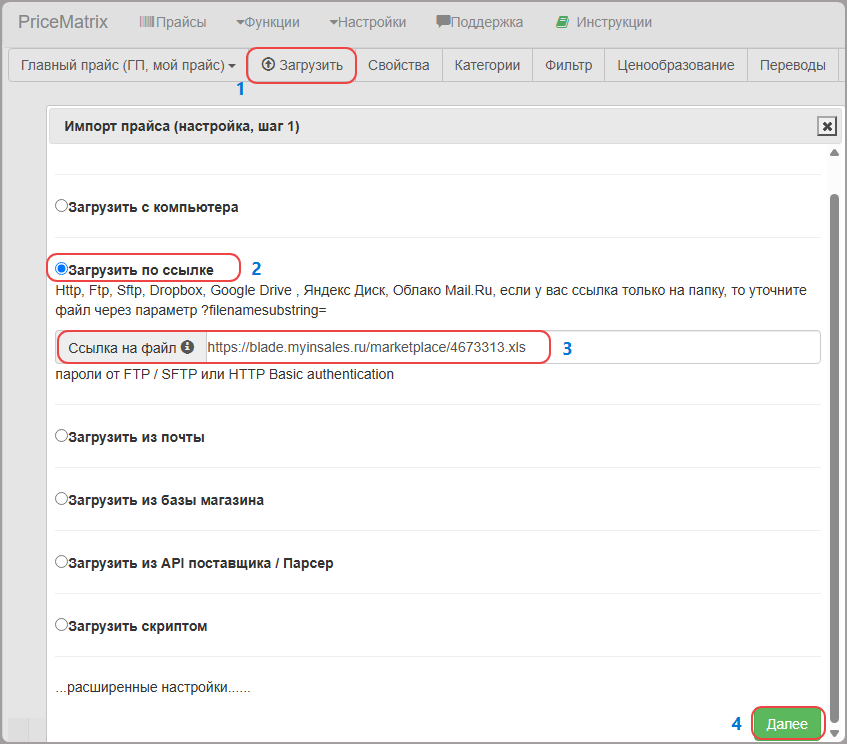Image resolution: width=847 pixels, height=744 pixels.
Task: Switch to the Ценообразование tab
Action: pyautogui.click(x=675, y=65)
